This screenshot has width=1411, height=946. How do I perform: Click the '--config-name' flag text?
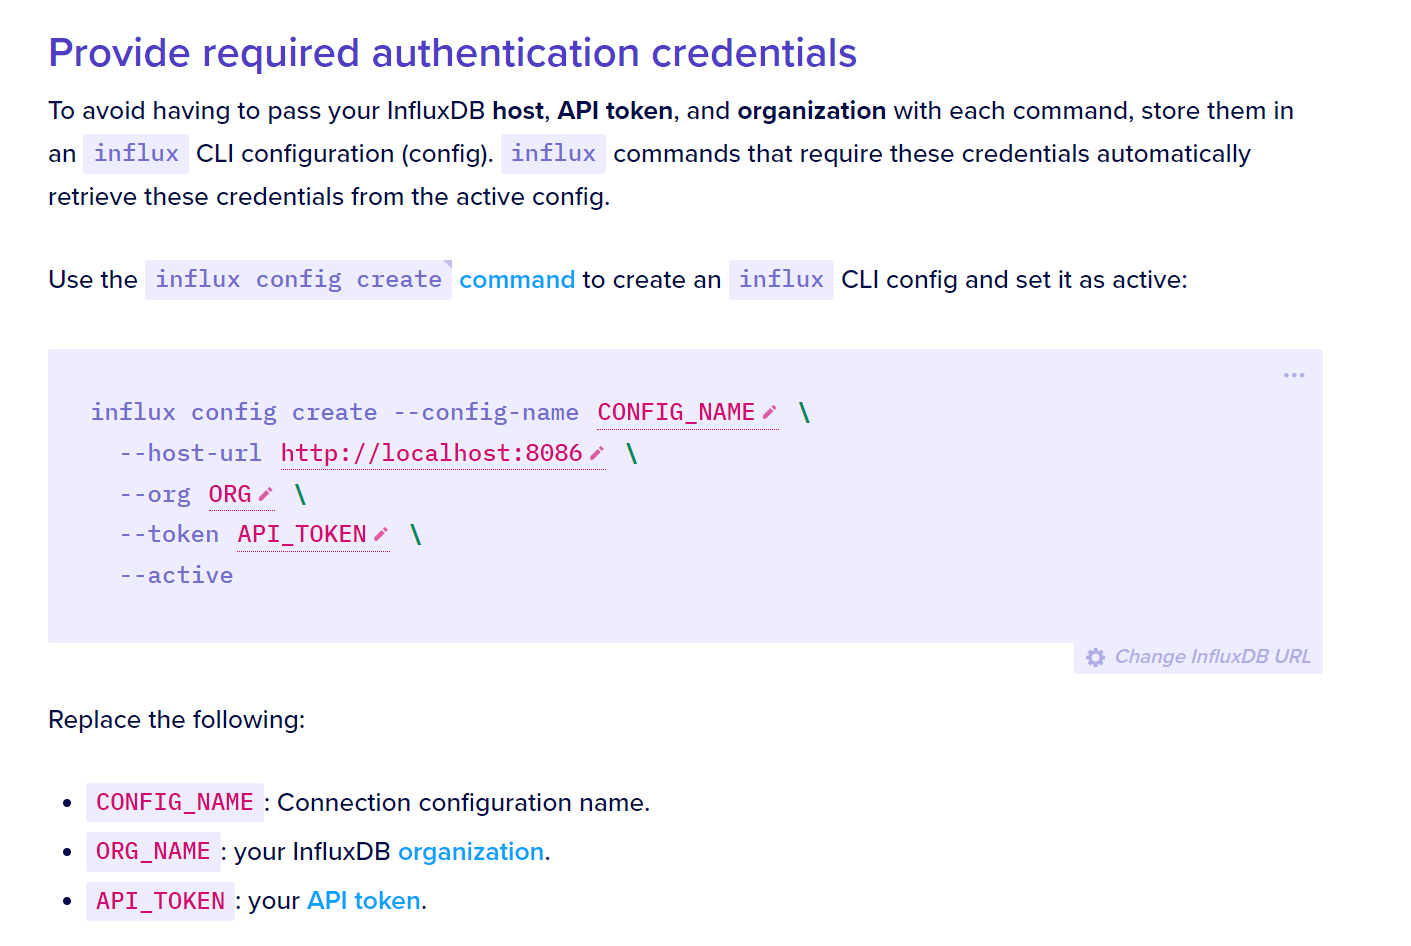click(486, 412)
